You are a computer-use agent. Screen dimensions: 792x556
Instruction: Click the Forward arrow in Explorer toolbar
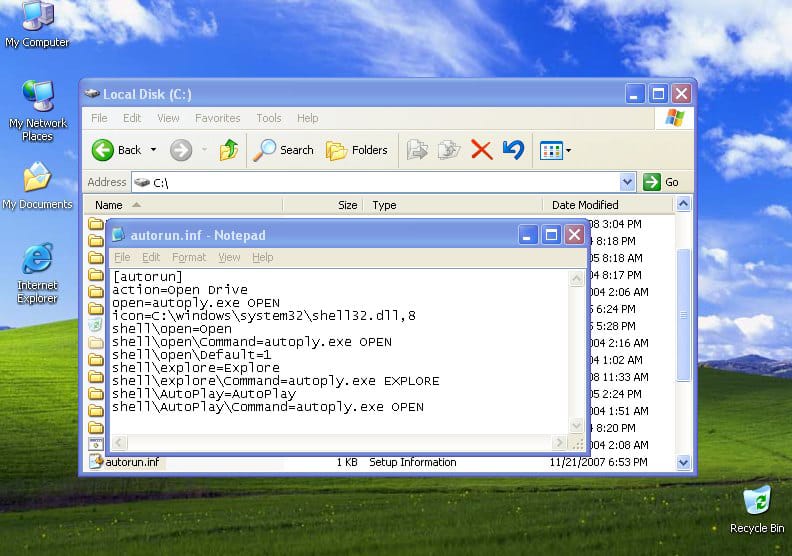click(x=181, y=150)
